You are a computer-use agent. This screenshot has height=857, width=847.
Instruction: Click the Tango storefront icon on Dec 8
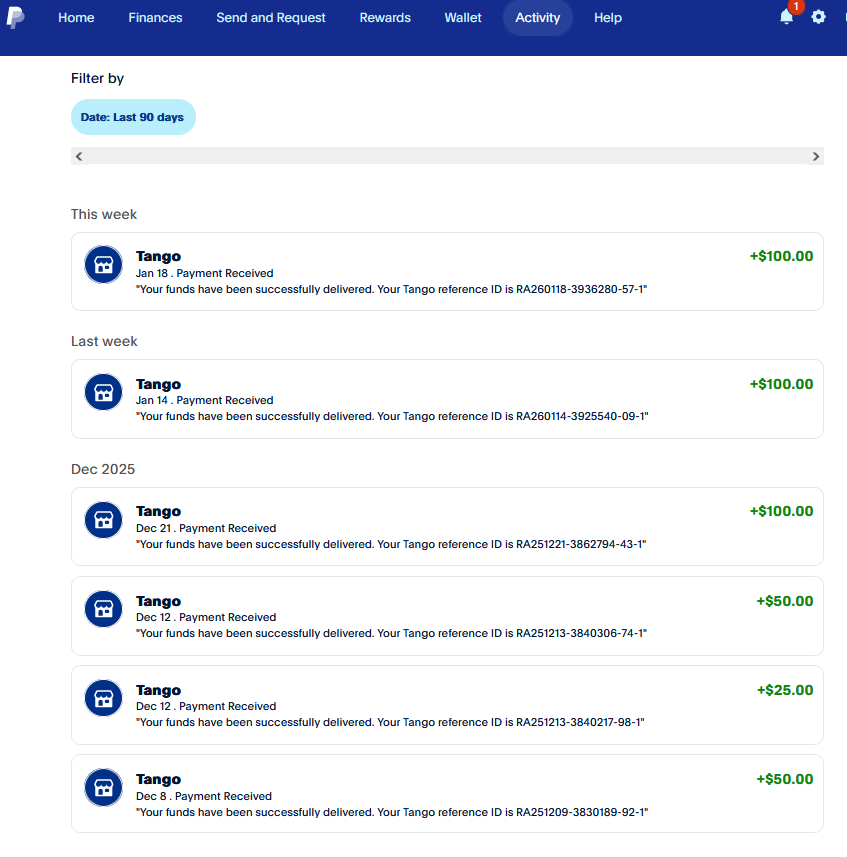[103, 786]
